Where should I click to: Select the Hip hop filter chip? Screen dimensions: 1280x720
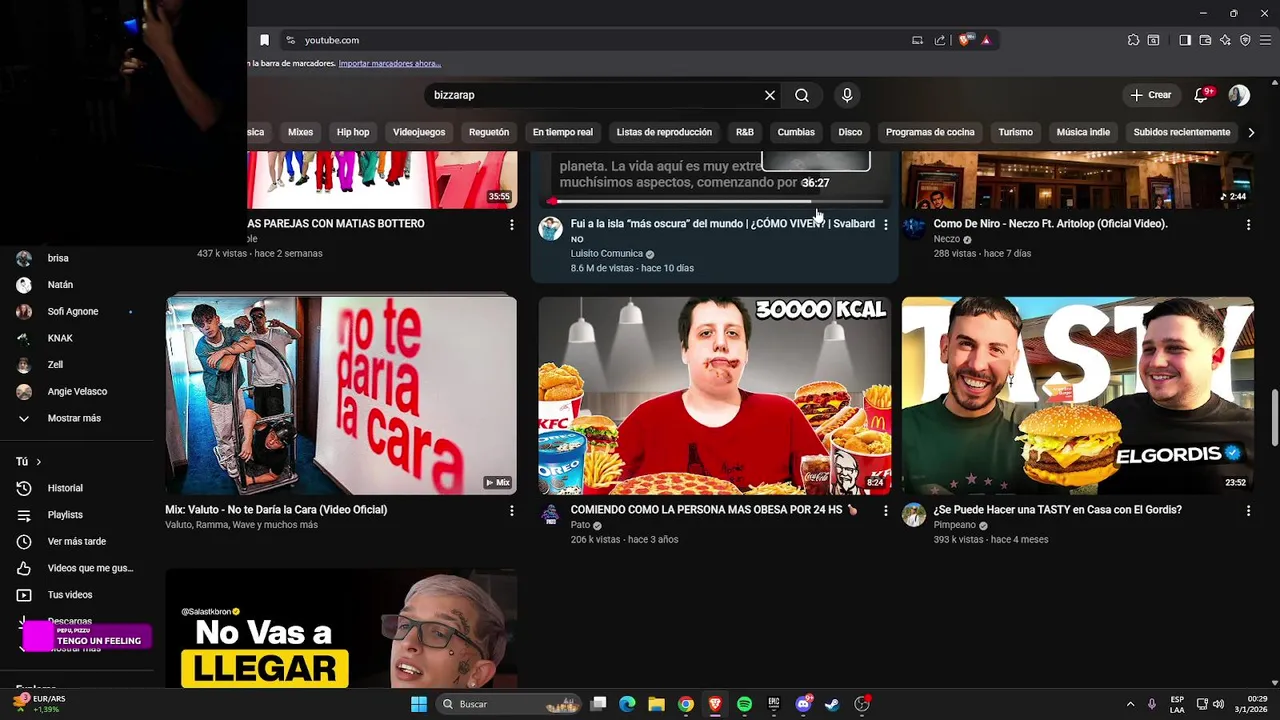[353, 132]
